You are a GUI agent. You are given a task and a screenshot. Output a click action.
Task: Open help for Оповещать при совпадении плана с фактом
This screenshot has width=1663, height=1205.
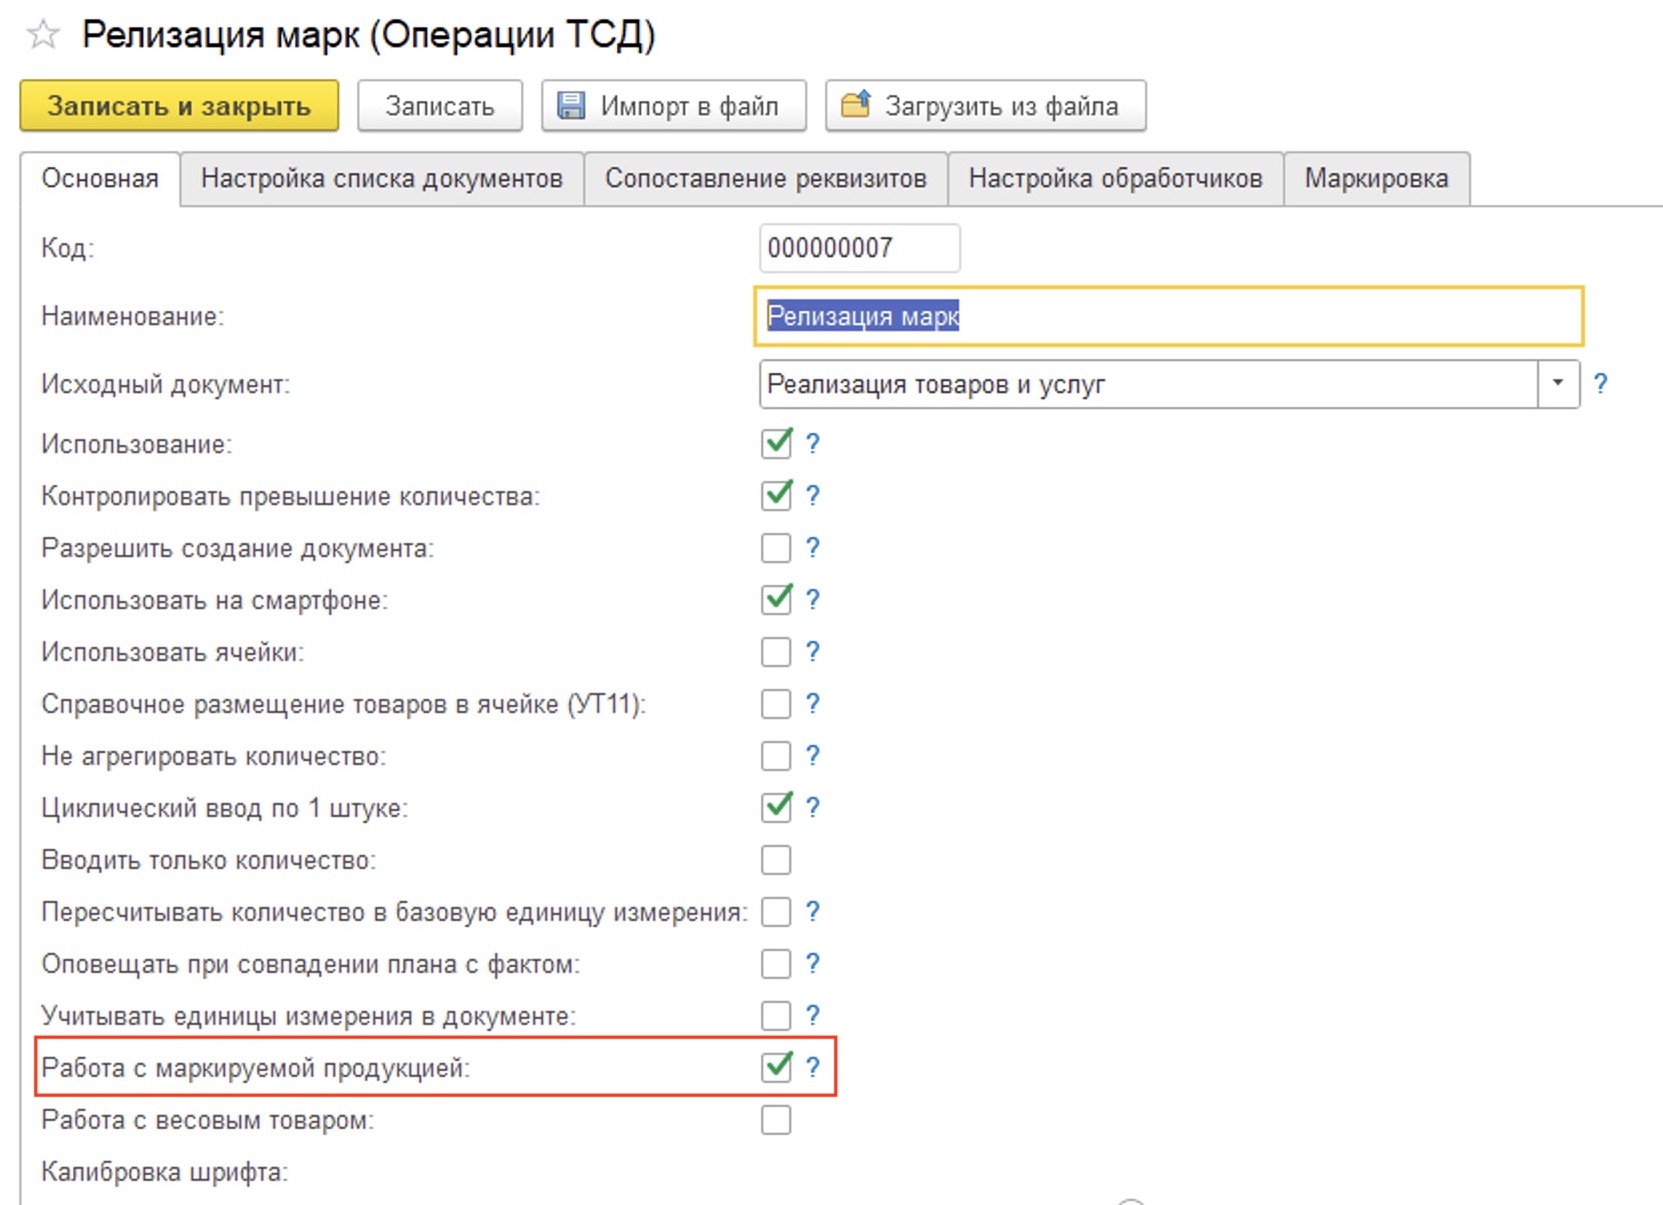(813, 964)
